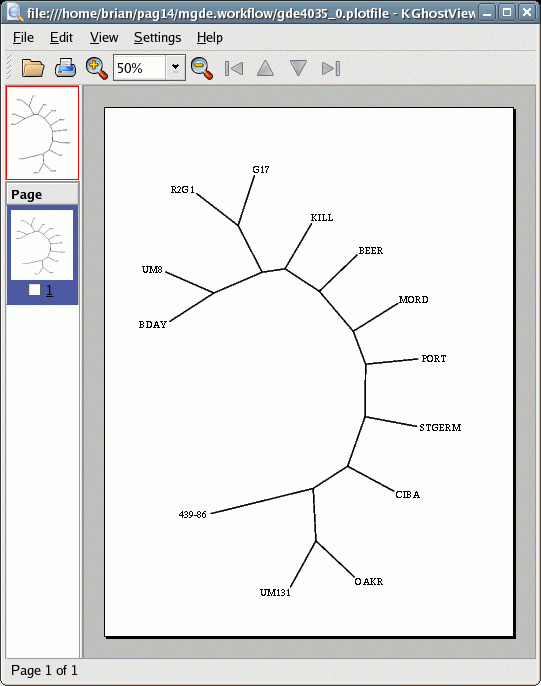Open the View menu
The height and width of the screenshot is (686, 541).
(104, 38)
